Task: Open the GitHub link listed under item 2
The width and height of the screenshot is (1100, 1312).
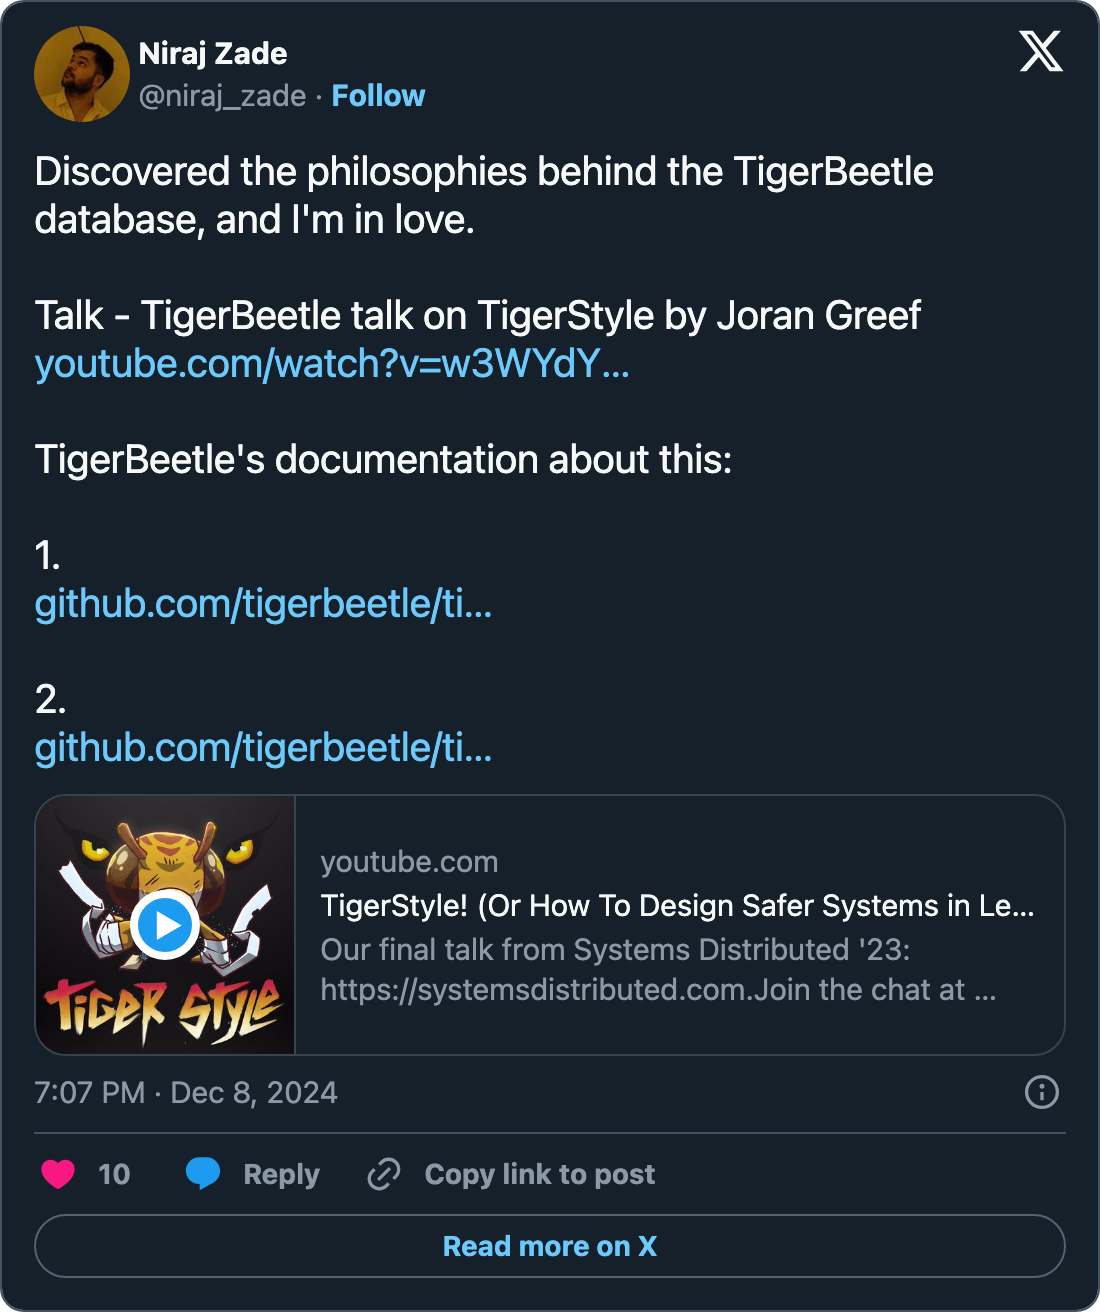Action: 263,748
